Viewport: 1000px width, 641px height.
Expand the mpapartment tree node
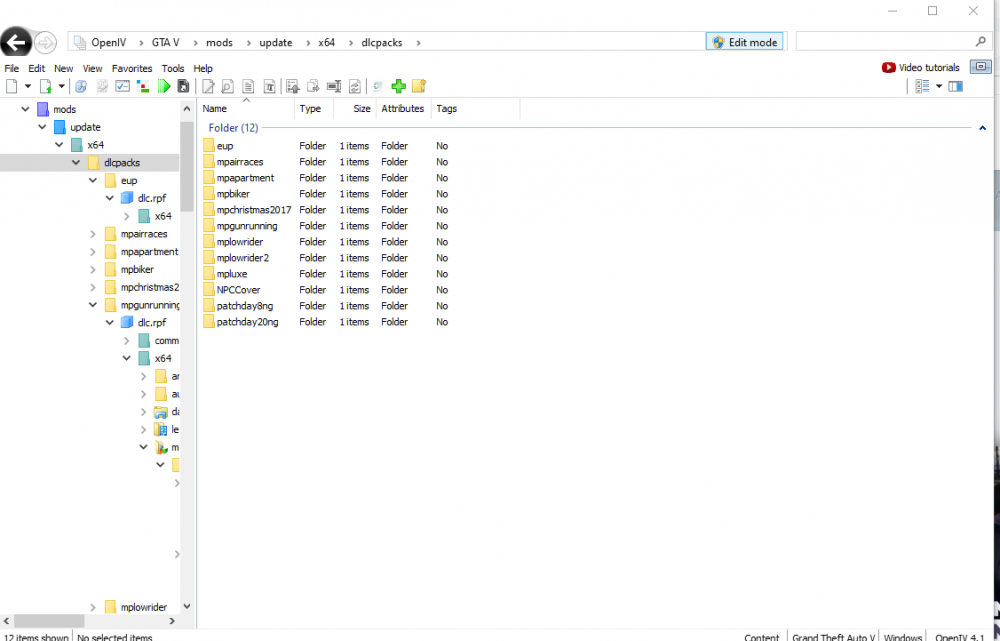pyautogui.click(x=92, y=252)
